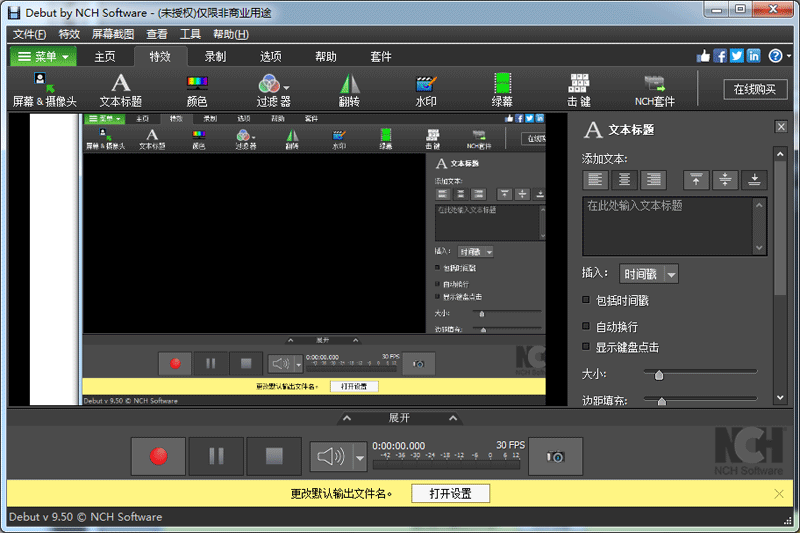Open the help icon dropdown arrow
800x533 pixels.
coord(789,56)
